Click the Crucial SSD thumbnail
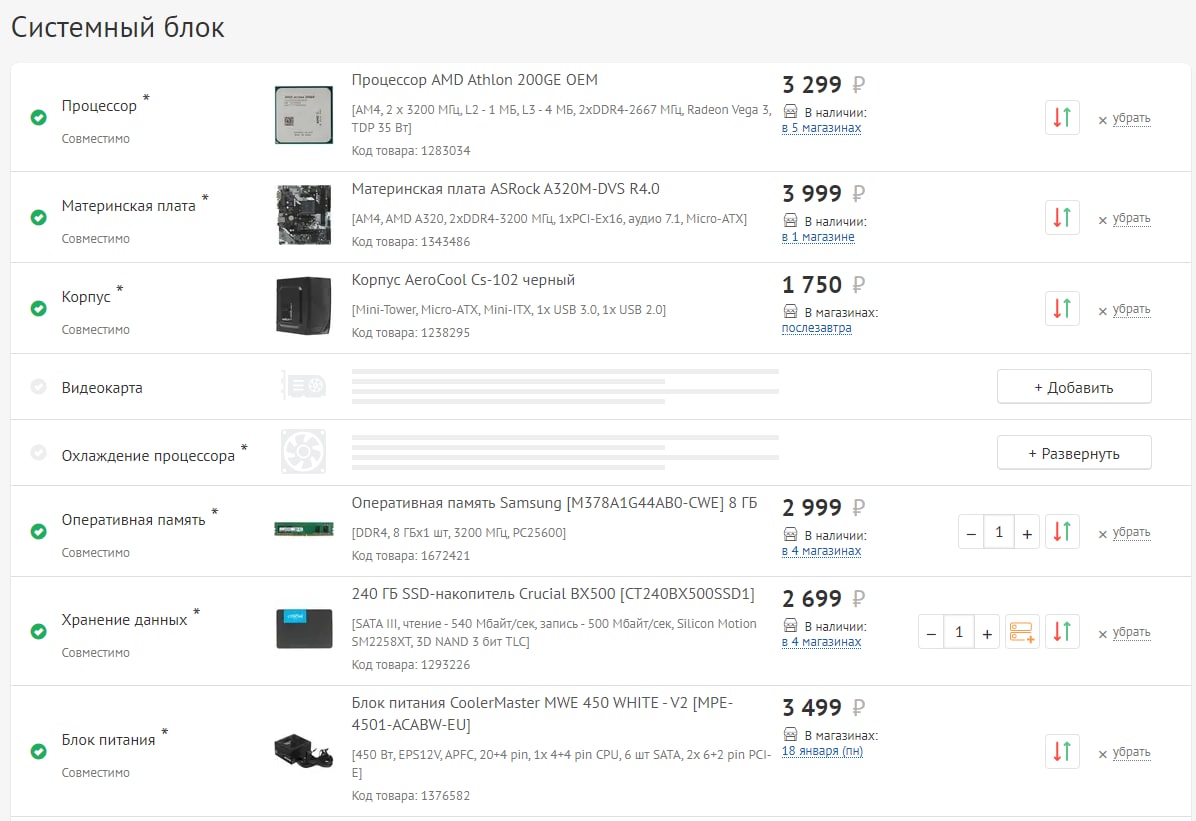The height and width of the screenshot is (821, 1196). click(304, 629)
